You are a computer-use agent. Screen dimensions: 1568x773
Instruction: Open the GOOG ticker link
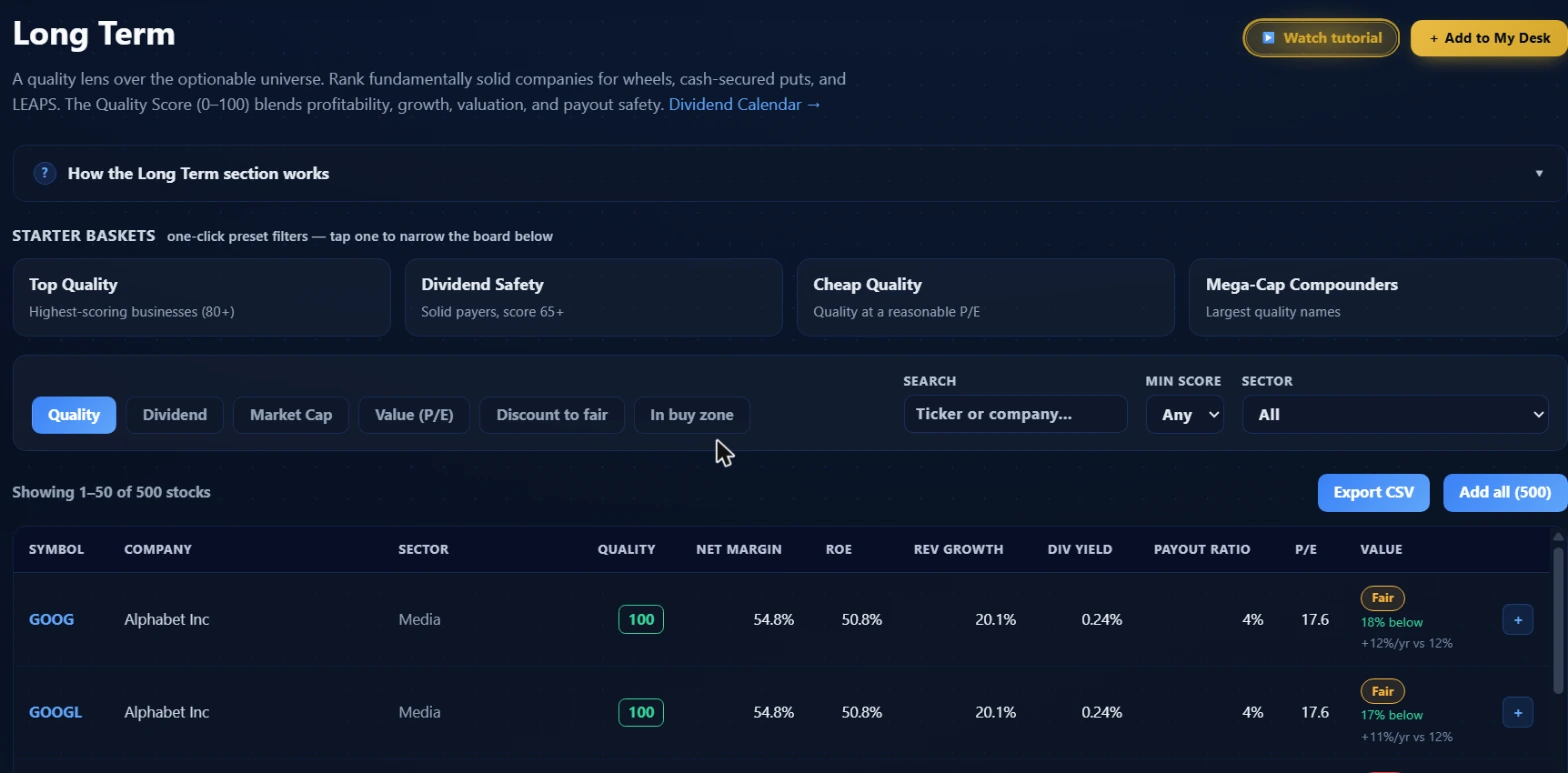(x=52, y=620)
